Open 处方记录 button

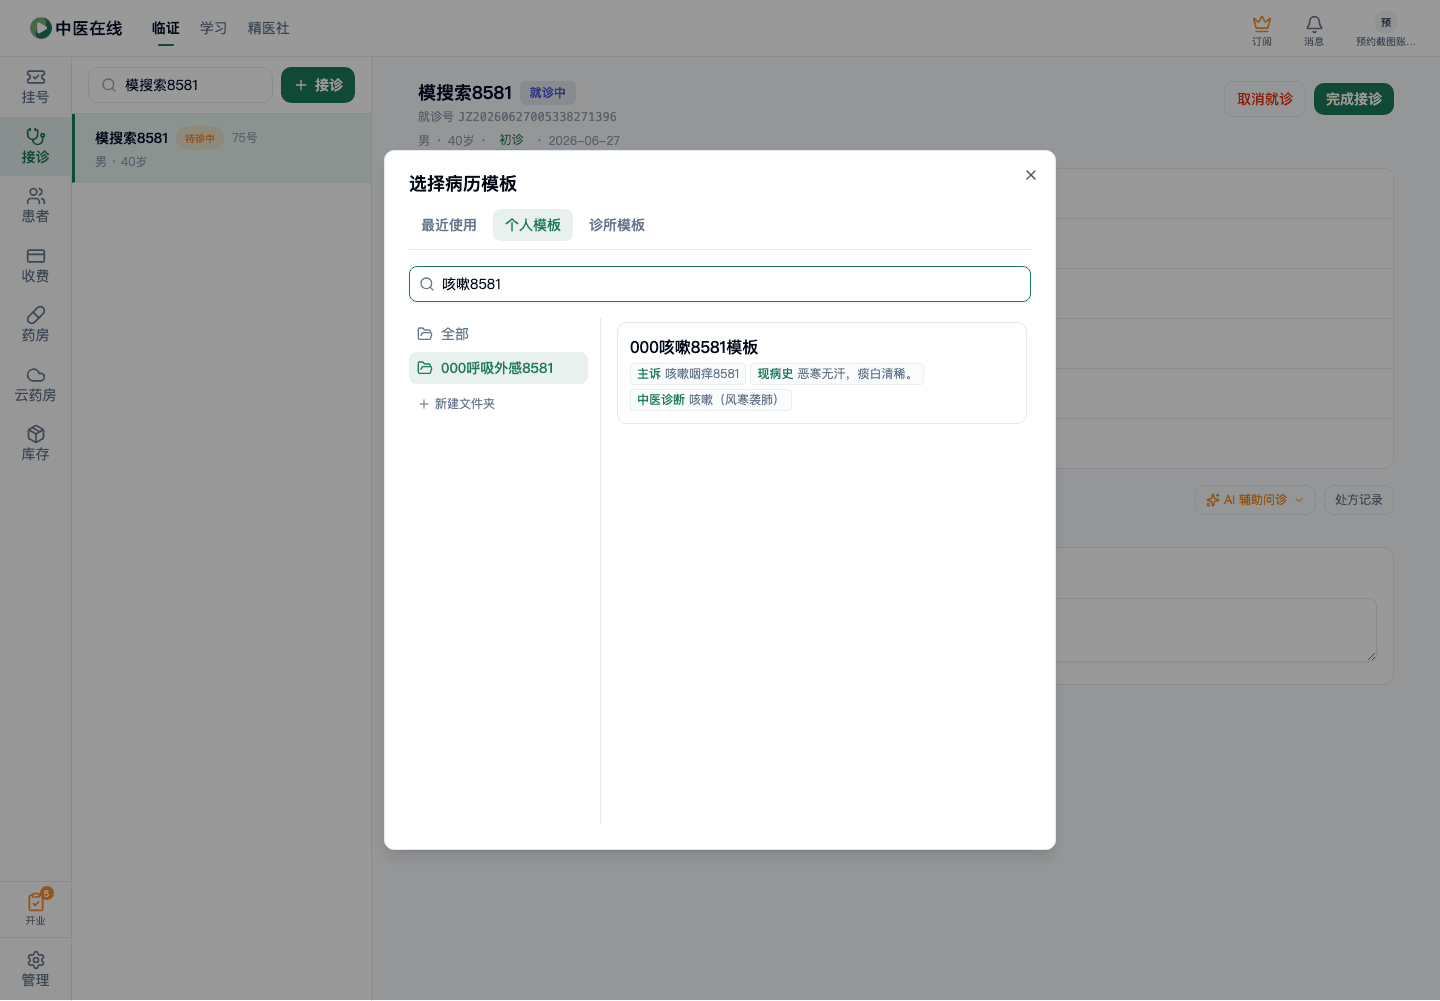[1359, 500]
